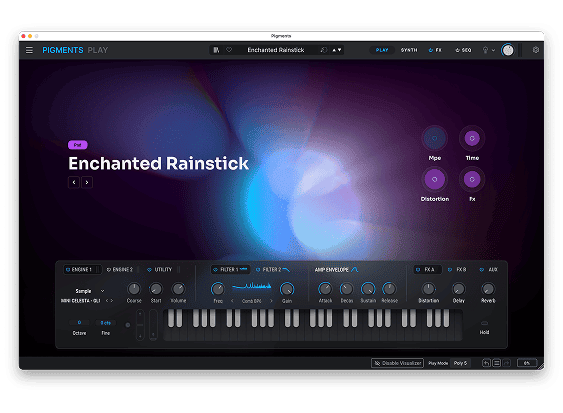
Task: Click the icon right of the preset name
Action: pos(324,50)
